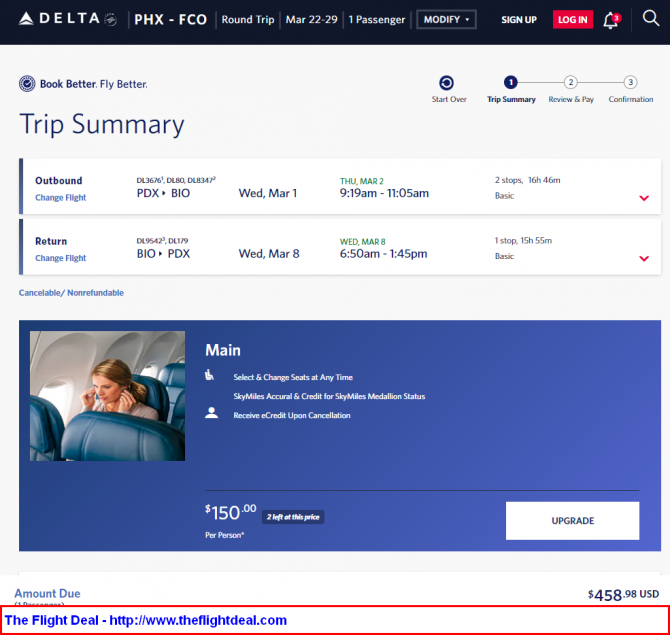This screenshot has height=635, width=670.
Task: Go to step 2 Review & Pay
Action: 570,83
